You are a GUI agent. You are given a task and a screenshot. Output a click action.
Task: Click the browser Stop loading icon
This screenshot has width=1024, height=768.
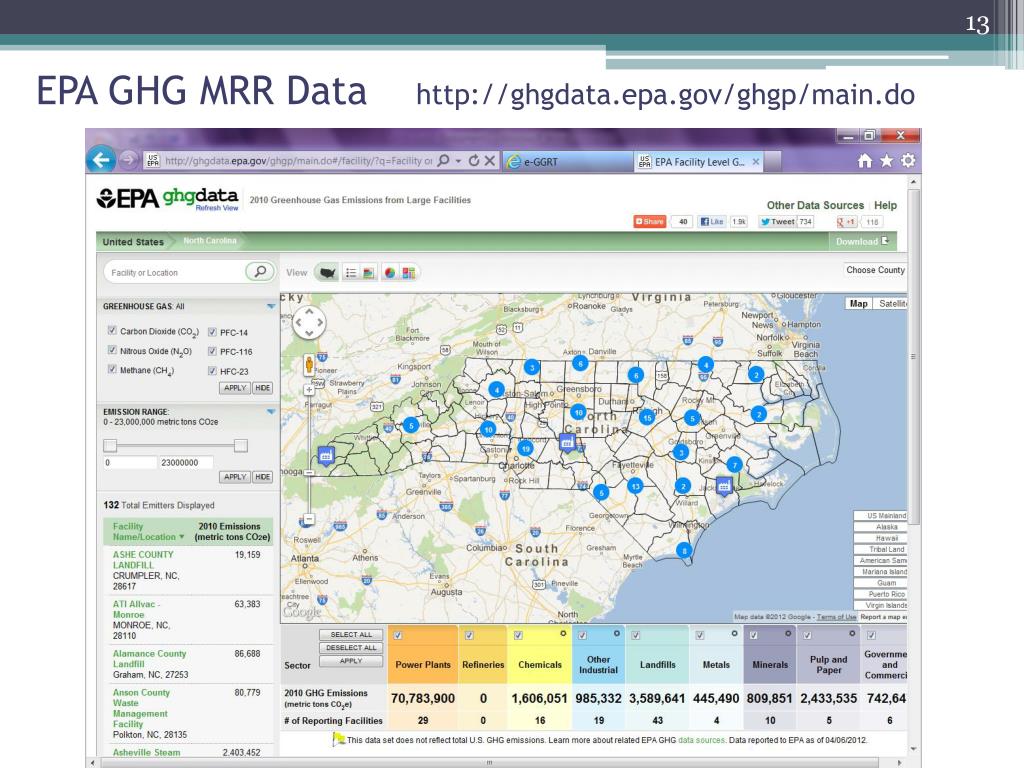tap(490, 161)
